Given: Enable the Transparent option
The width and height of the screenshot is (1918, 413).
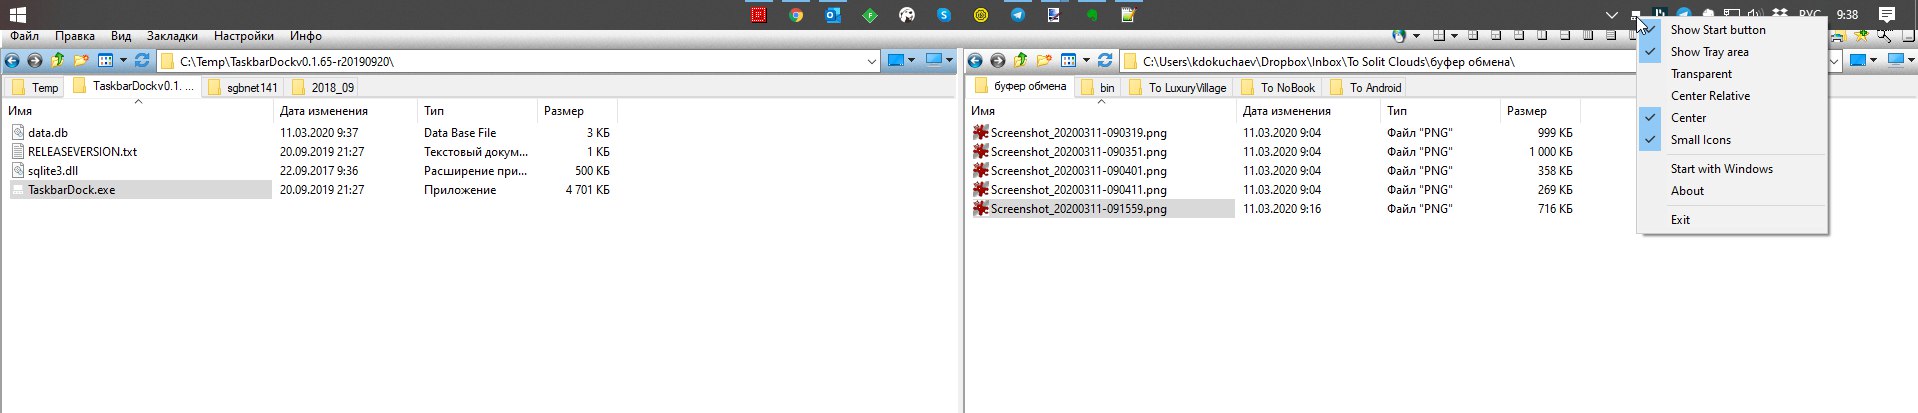Looking at the screenshot, I should (x=1732, y=74).
